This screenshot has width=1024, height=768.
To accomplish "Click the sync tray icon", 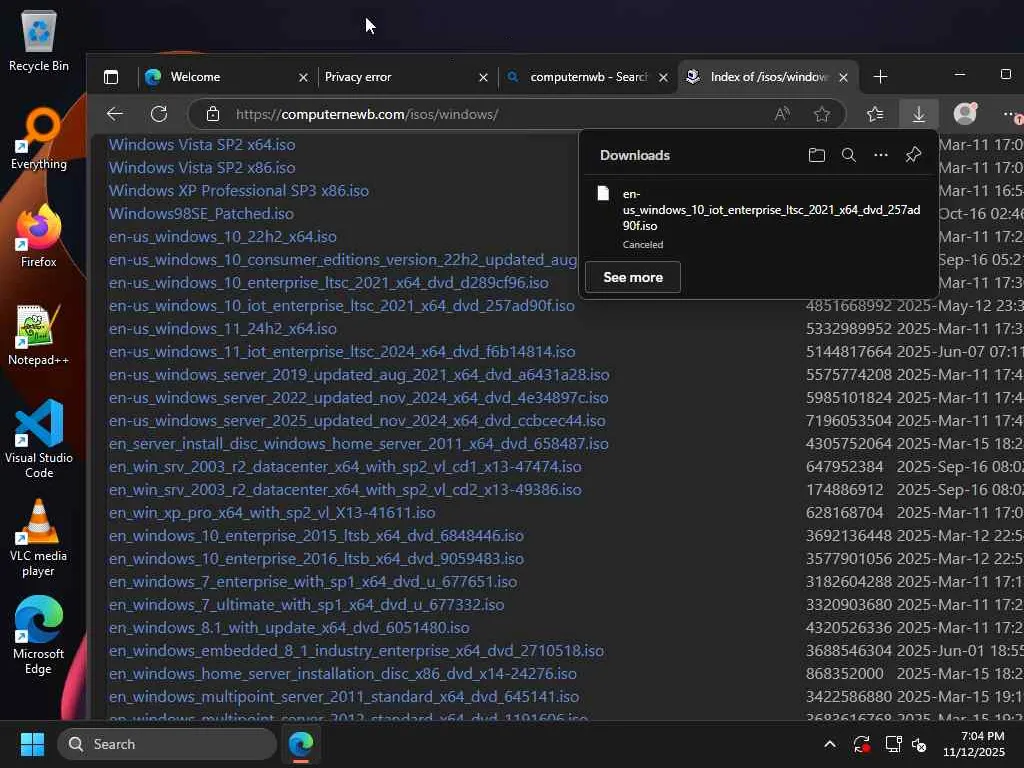I will point(861,744).
